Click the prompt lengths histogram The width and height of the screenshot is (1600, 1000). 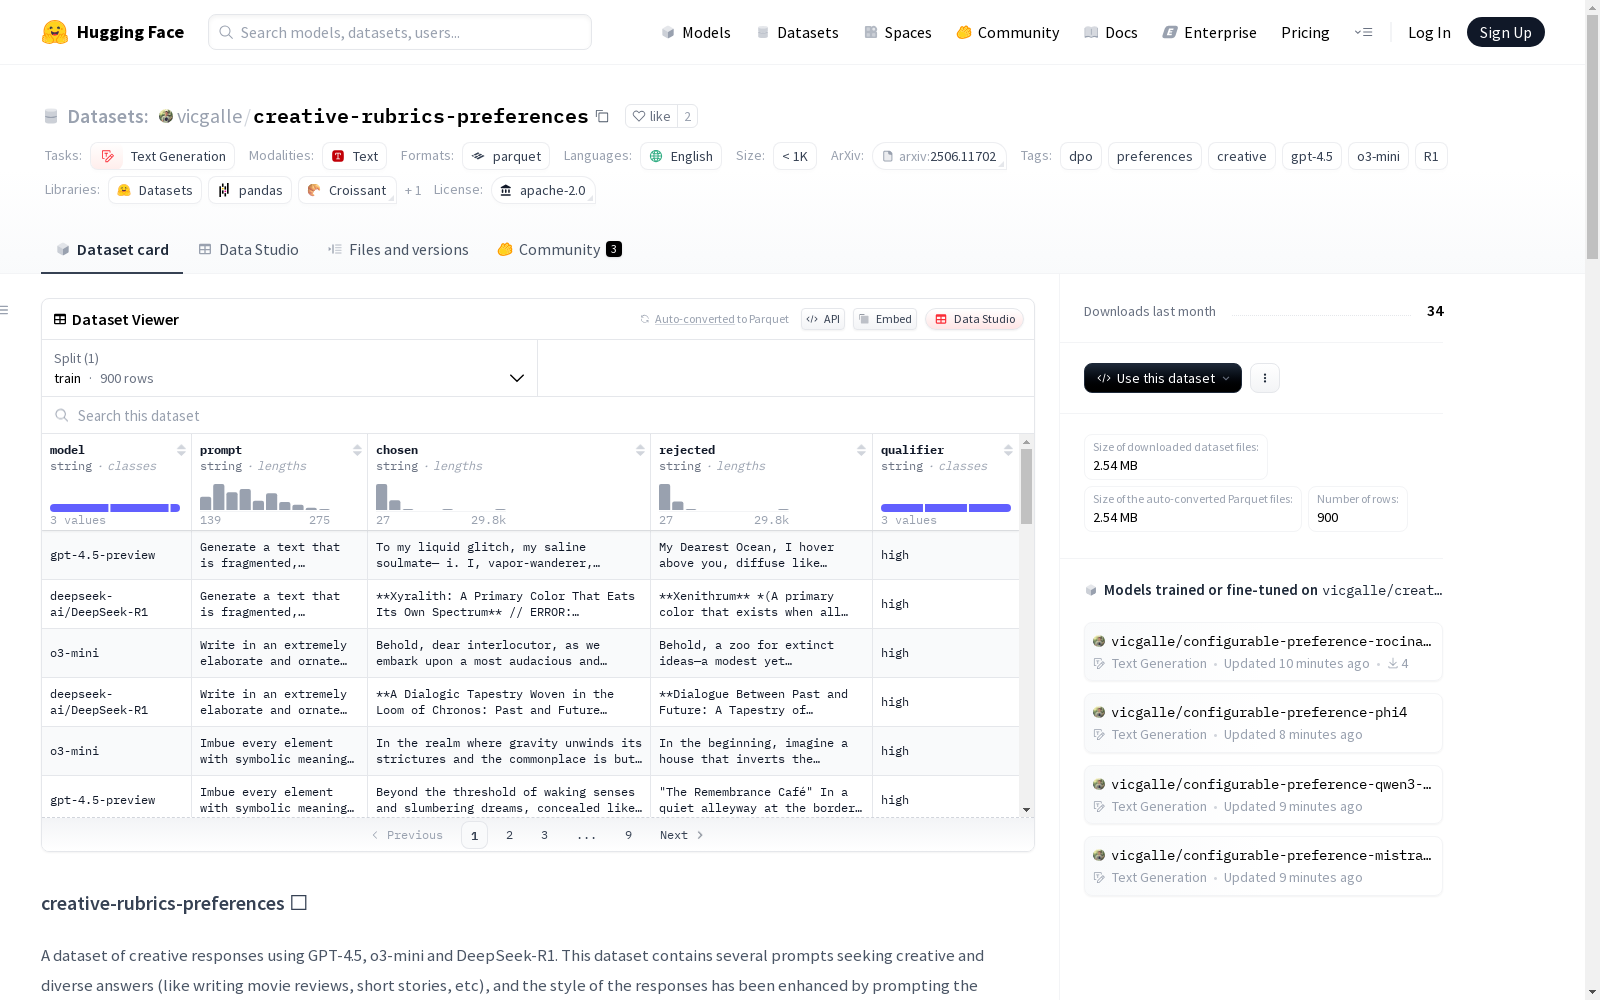pos(265,496)
